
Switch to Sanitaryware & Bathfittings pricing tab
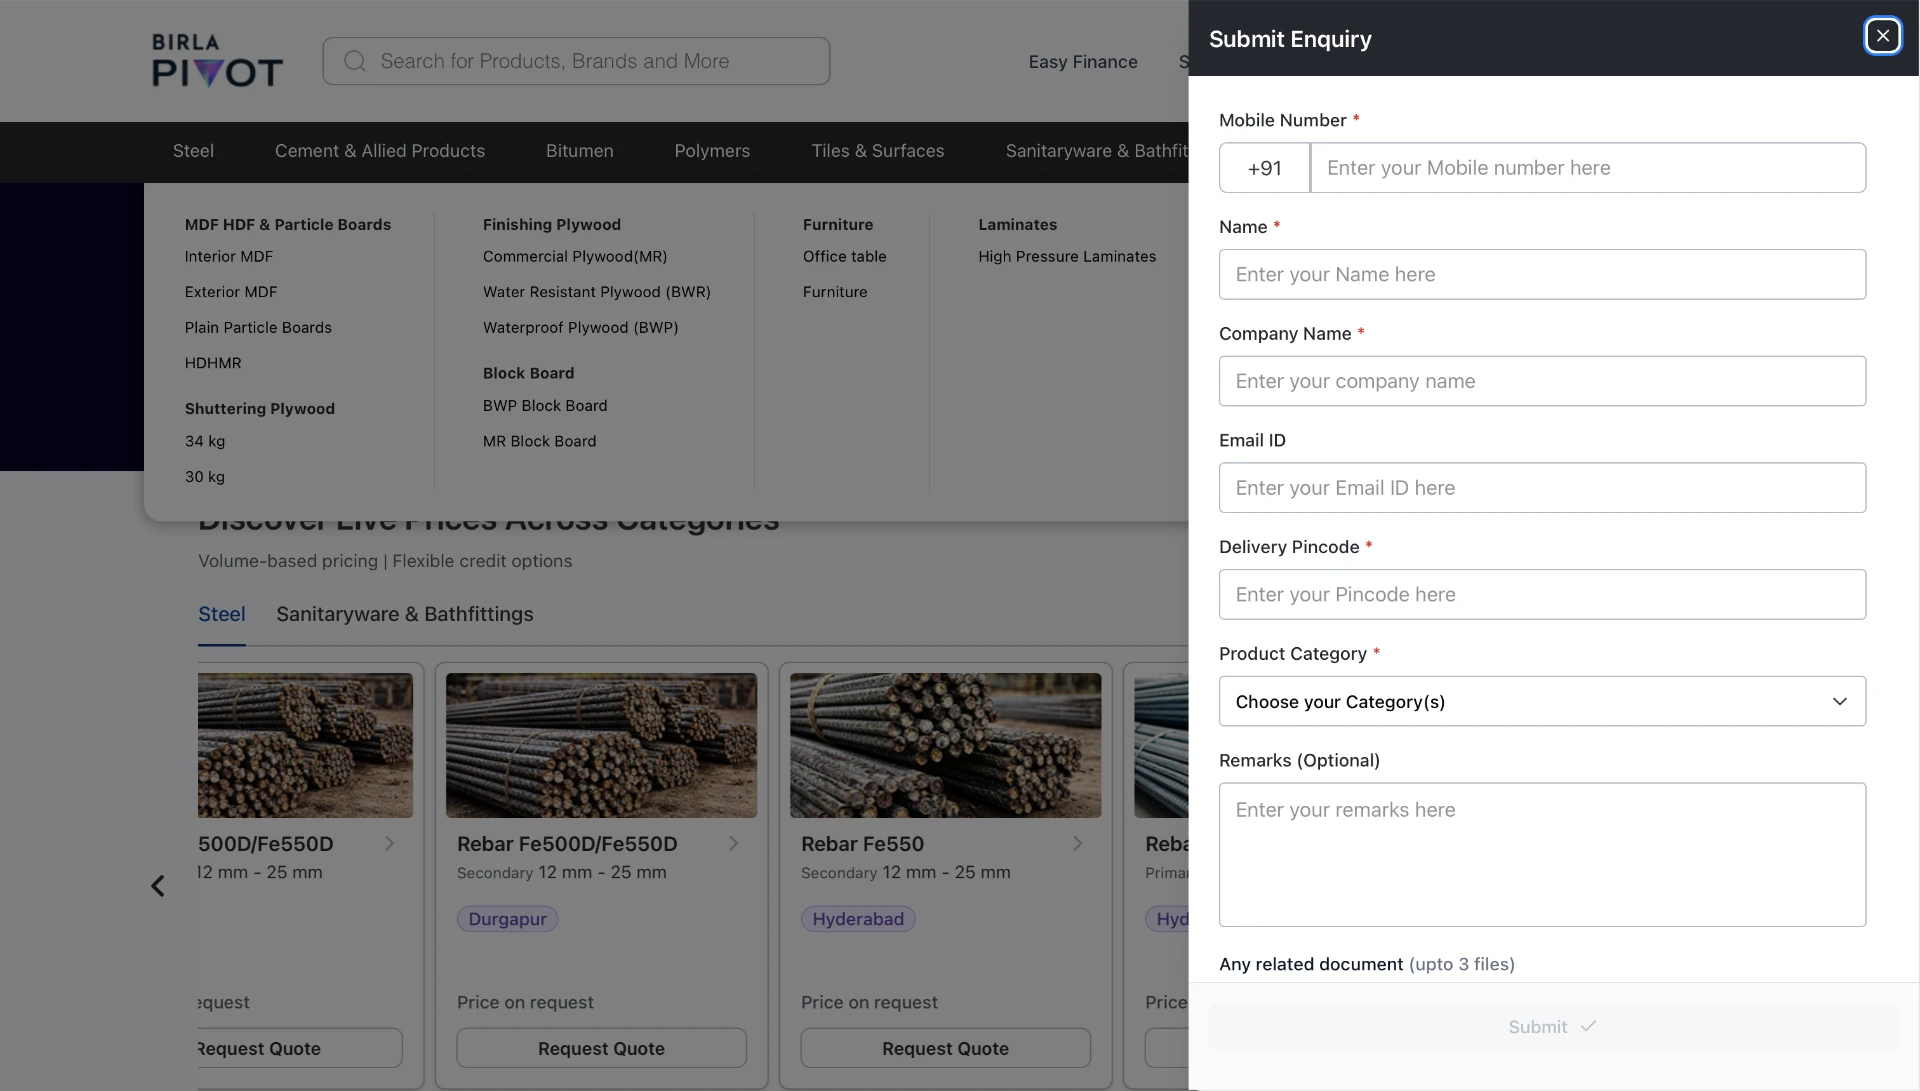click(x=405, y=614)
